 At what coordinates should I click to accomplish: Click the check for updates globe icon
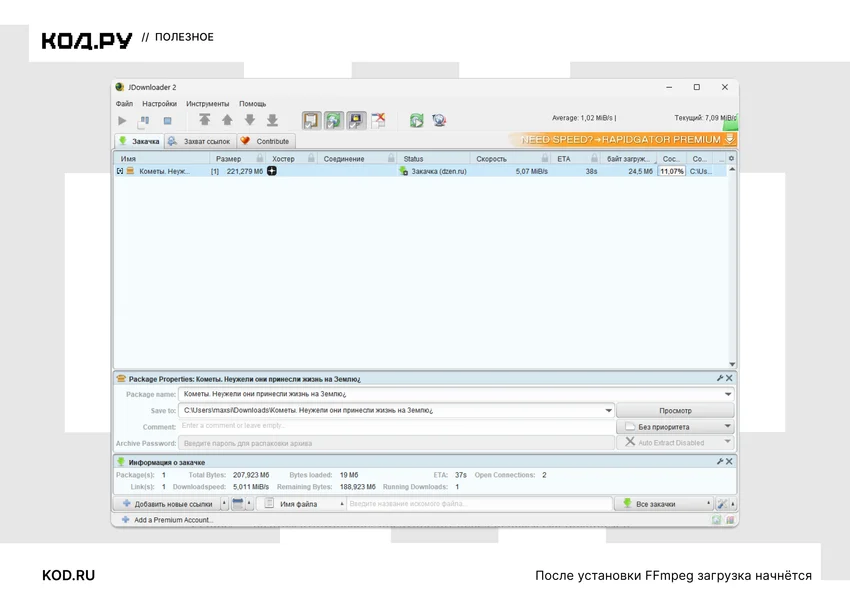439,120
